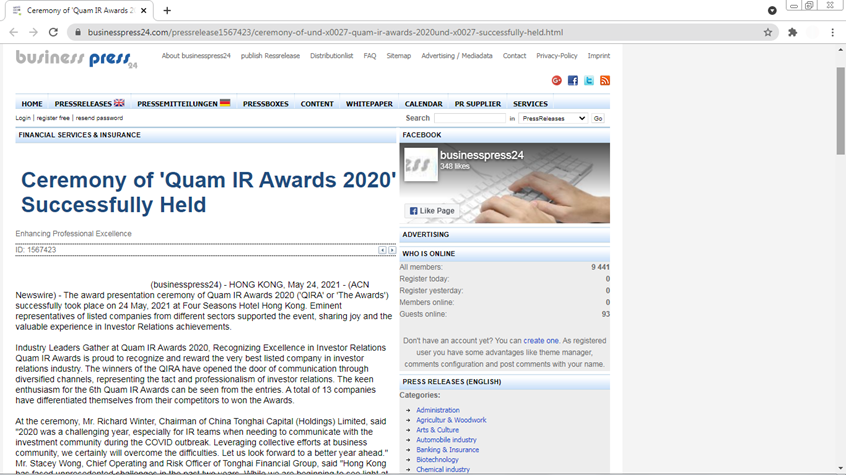Click the About businesspress24 link

(196, 56)
